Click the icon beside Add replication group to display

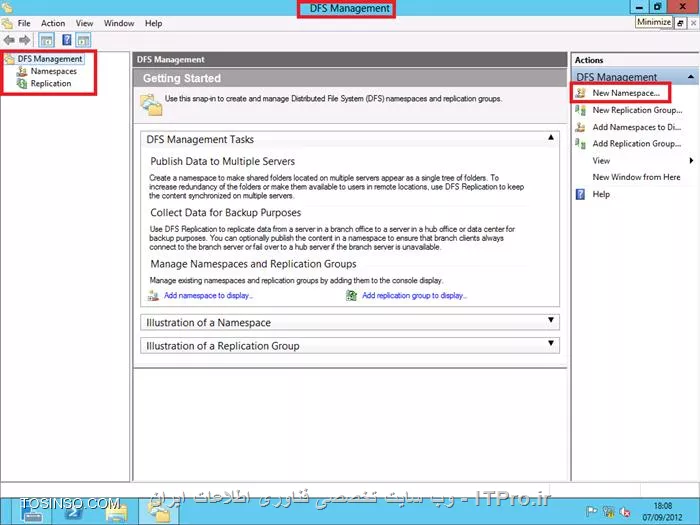pyautogui.click(x=351, y=296)
